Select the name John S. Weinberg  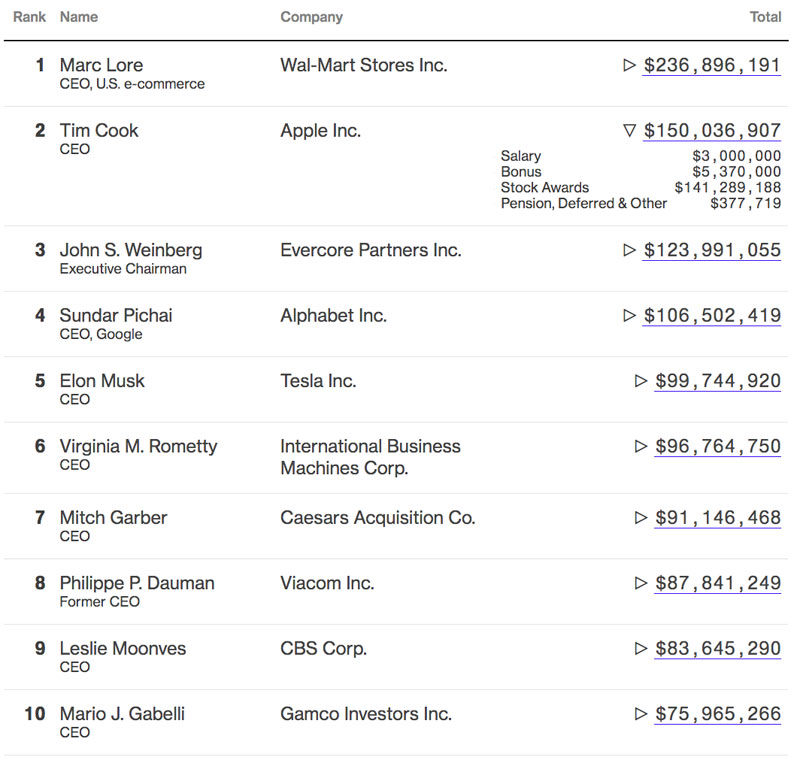[131, 250]
